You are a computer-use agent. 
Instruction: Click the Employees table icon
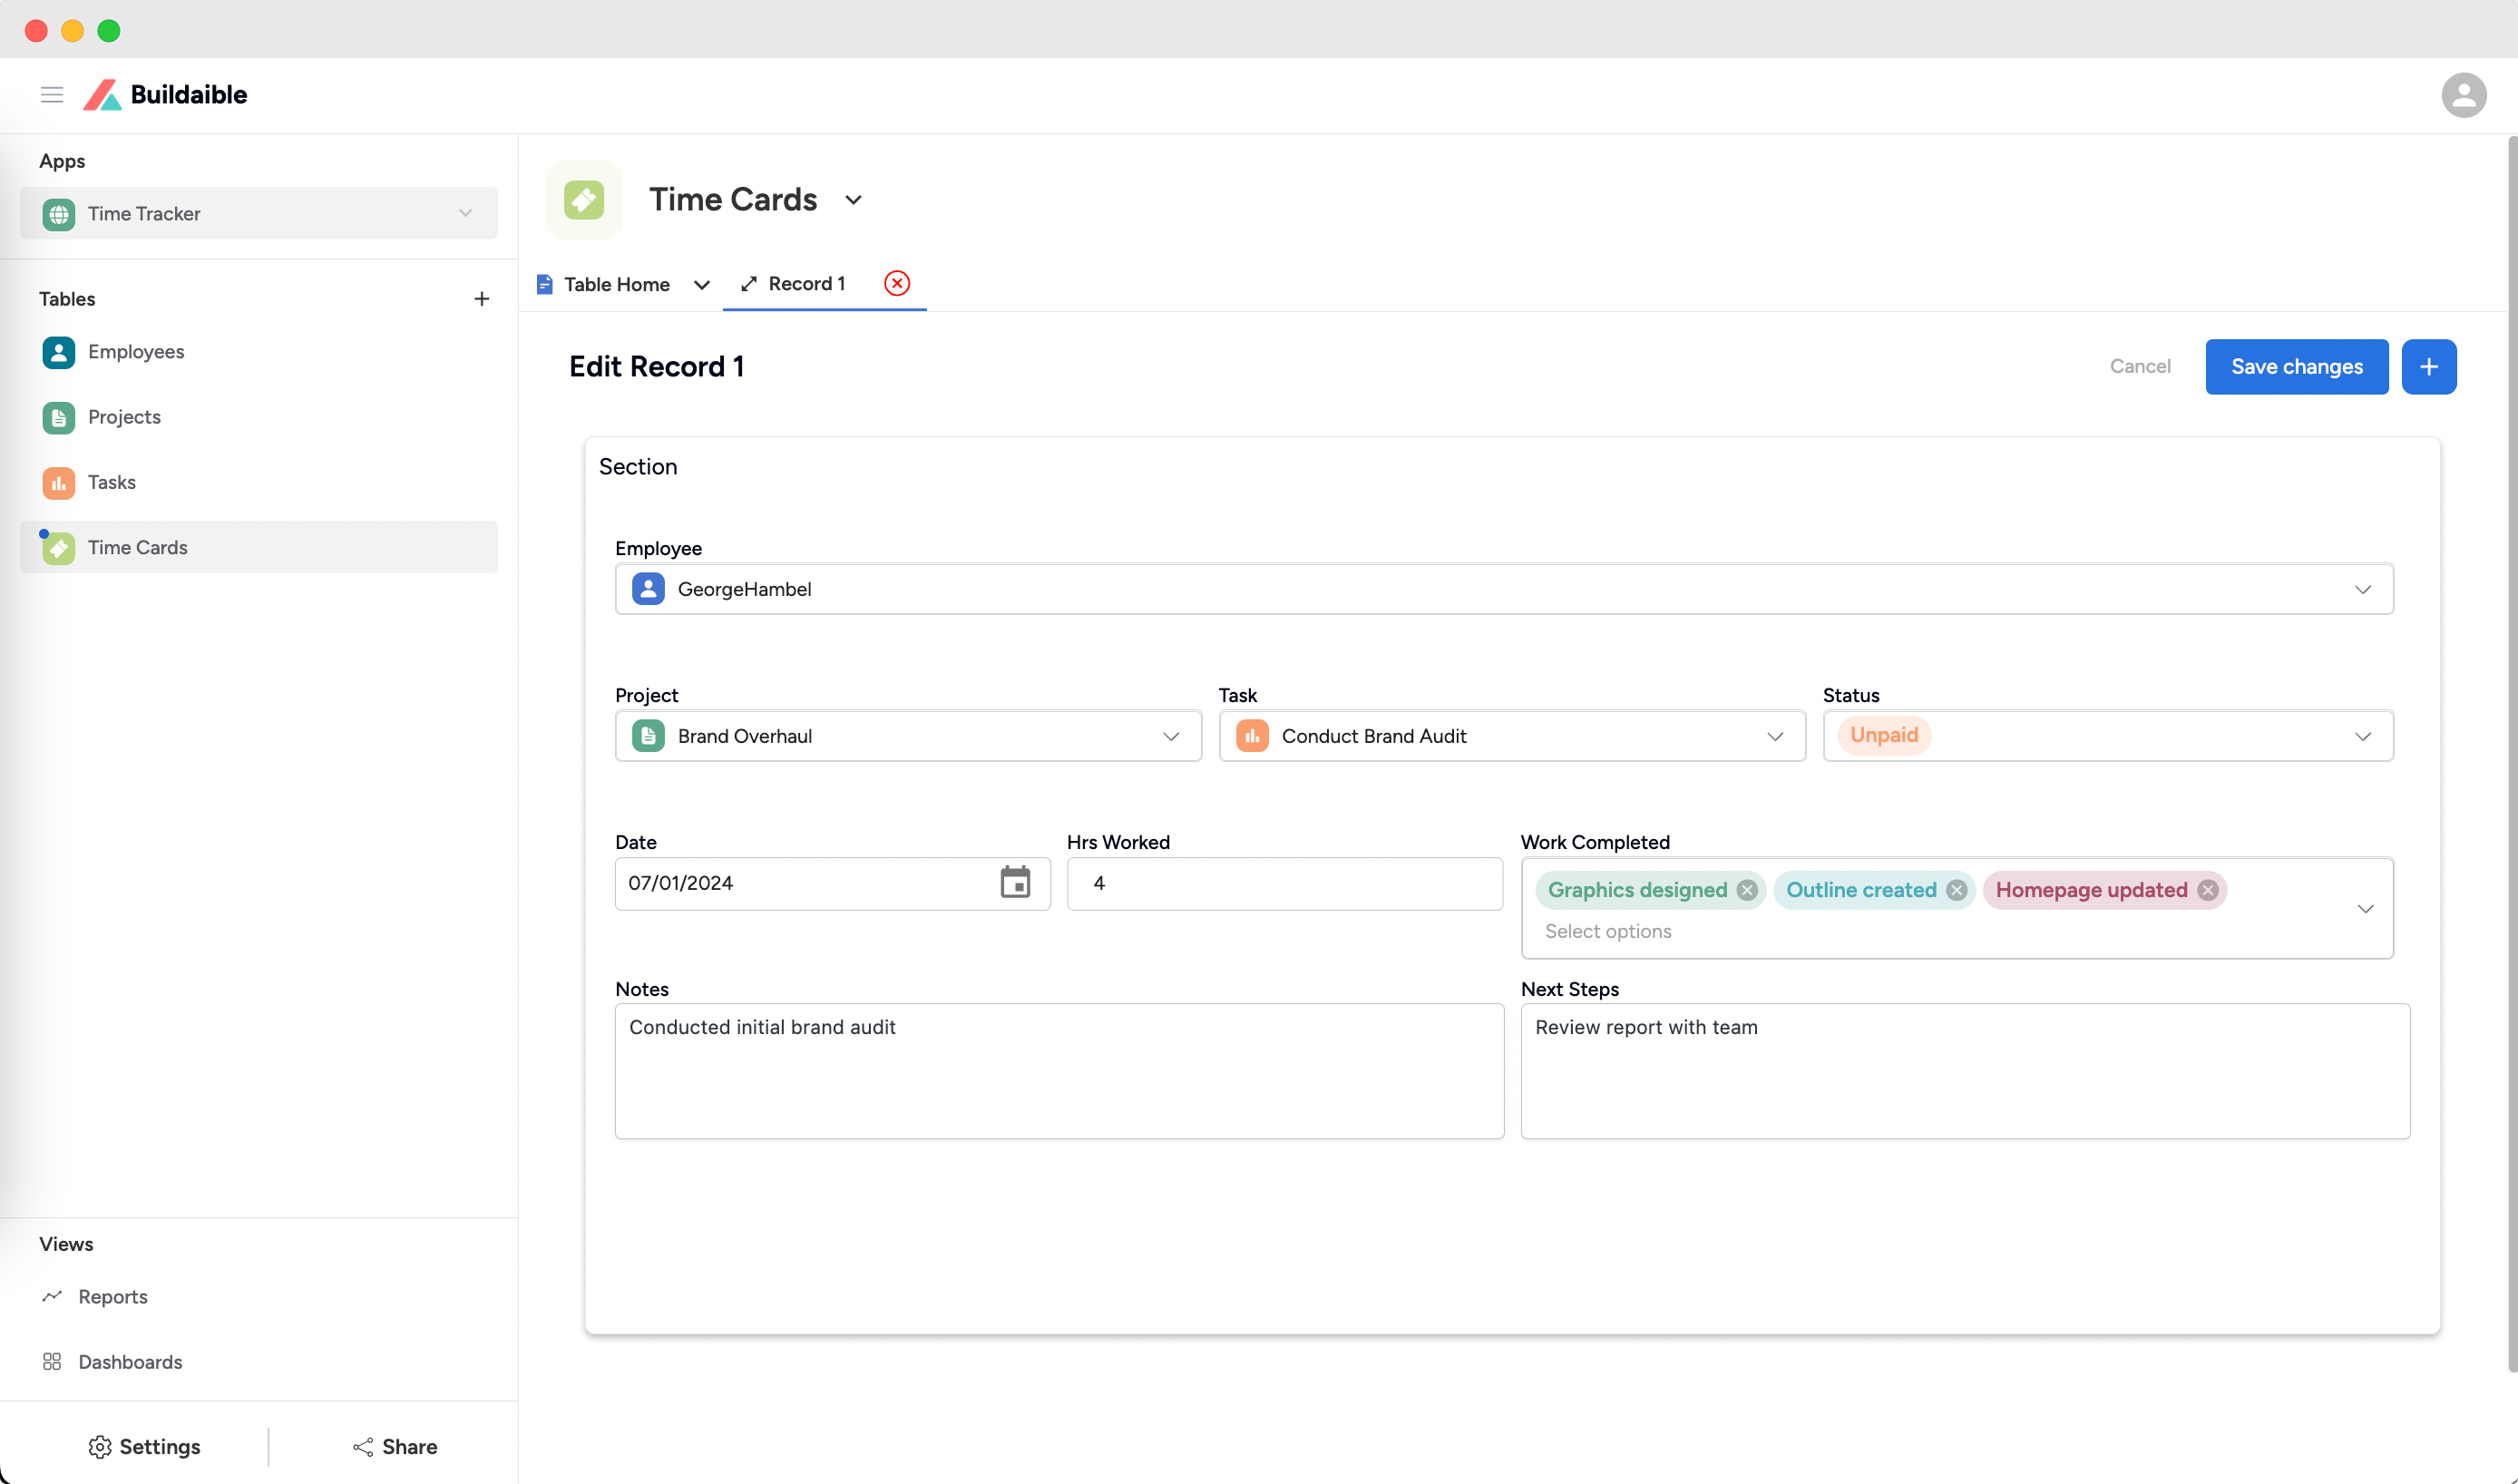point(59,352)
